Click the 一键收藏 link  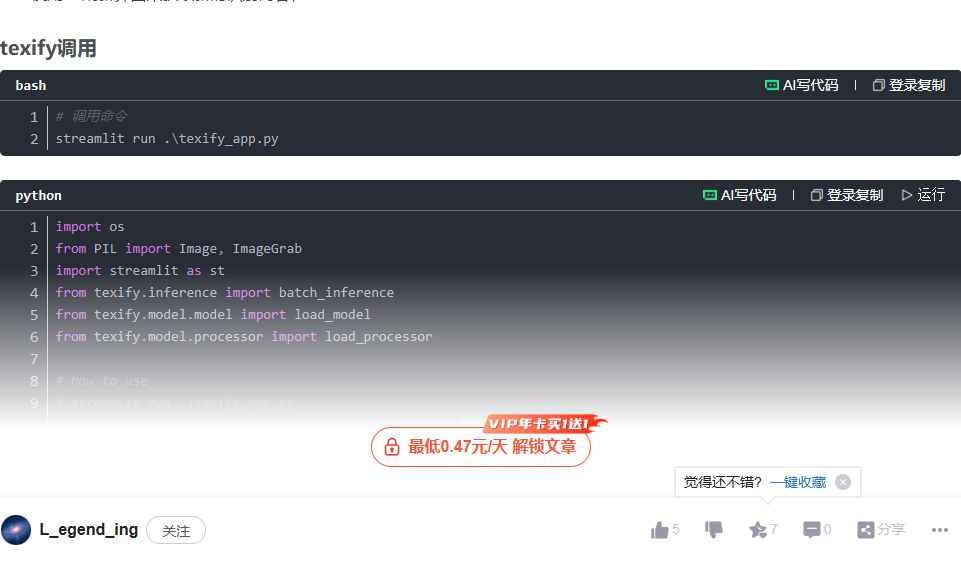pyautogui.click(x=798, y=482)
